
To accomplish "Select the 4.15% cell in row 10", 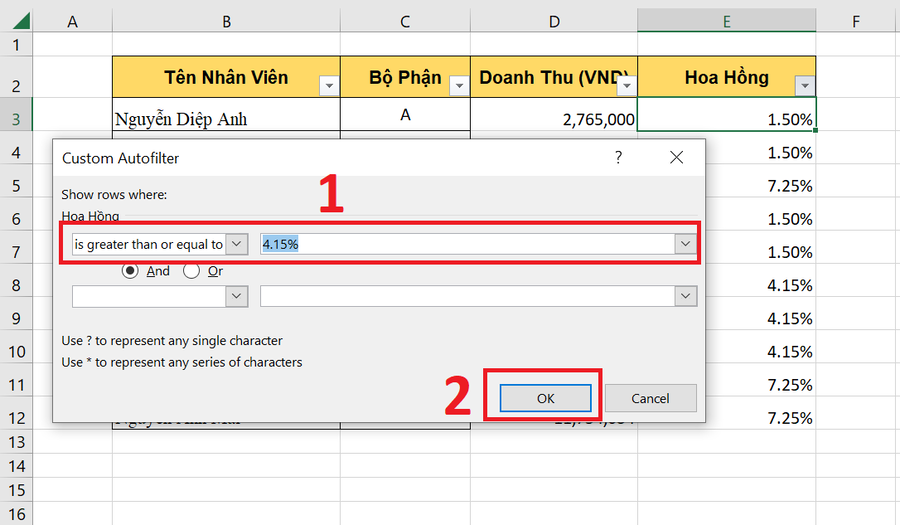I will click(x=761, y=346).
